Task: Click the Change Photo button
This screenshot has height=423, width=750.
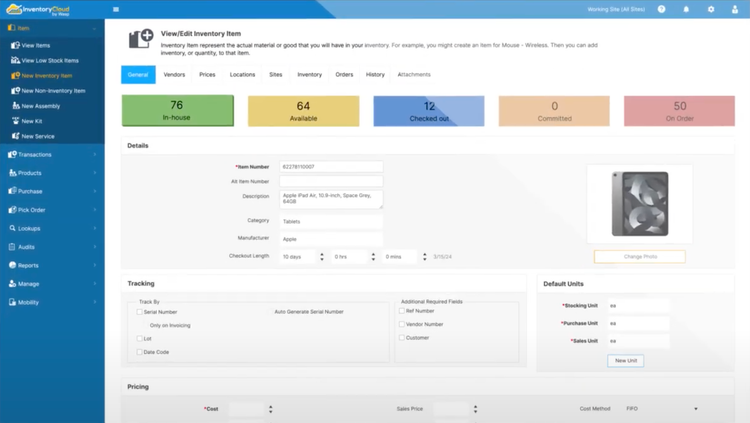Action: pos(640,256)
